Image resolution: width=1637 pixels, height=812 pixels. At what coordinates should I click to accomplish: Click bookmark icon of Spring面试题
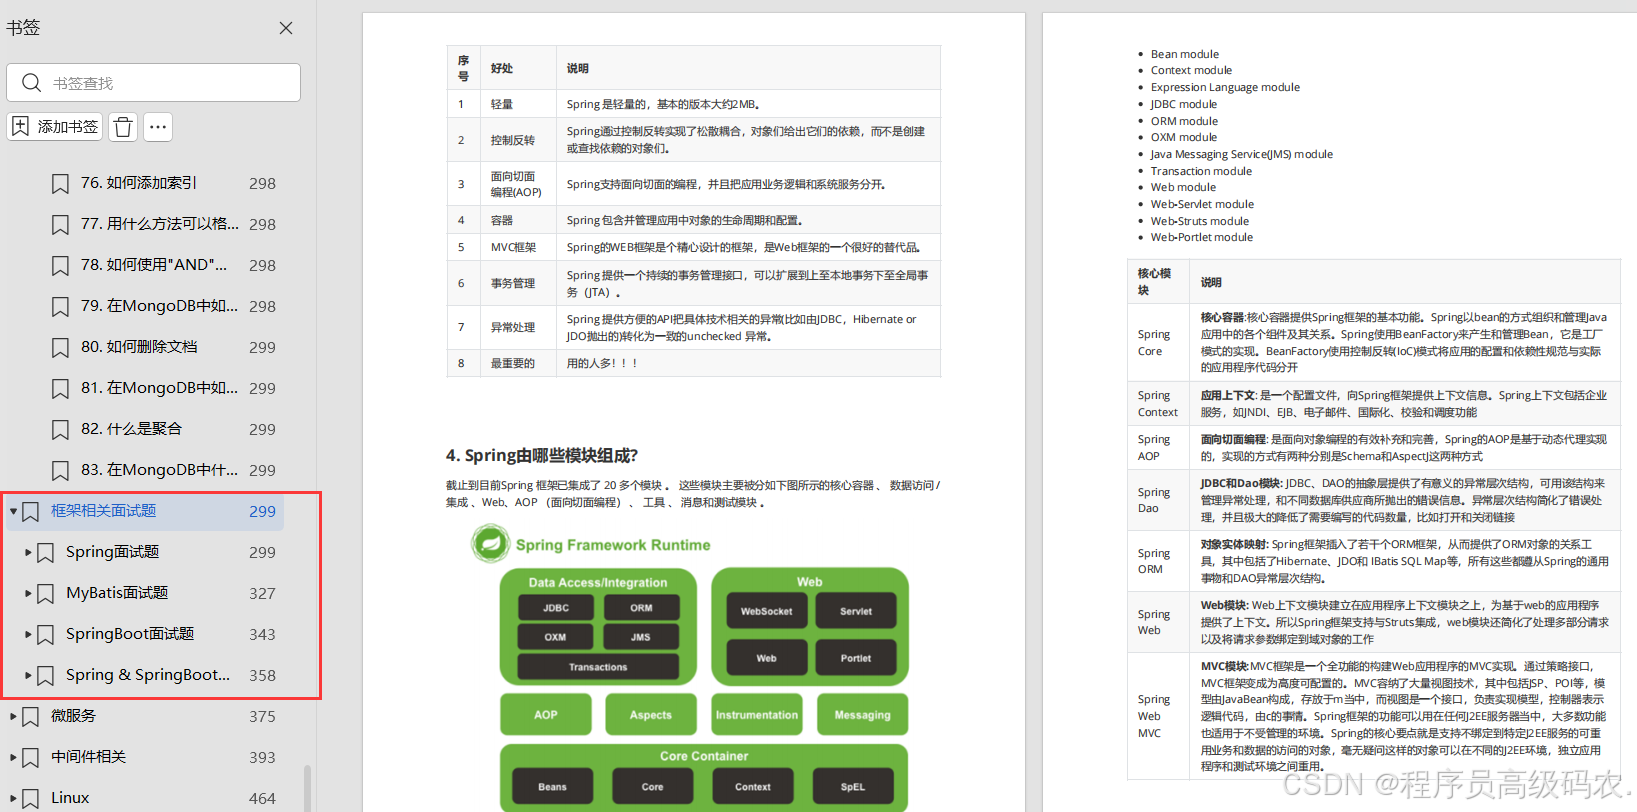[x=46, y=553]
